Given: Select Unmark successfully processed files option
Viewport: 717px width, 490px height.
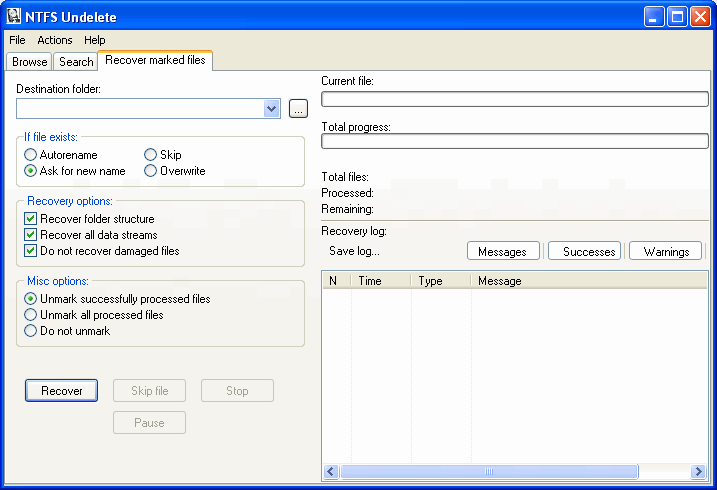Looking at the screenshot, I should point(117,299).
